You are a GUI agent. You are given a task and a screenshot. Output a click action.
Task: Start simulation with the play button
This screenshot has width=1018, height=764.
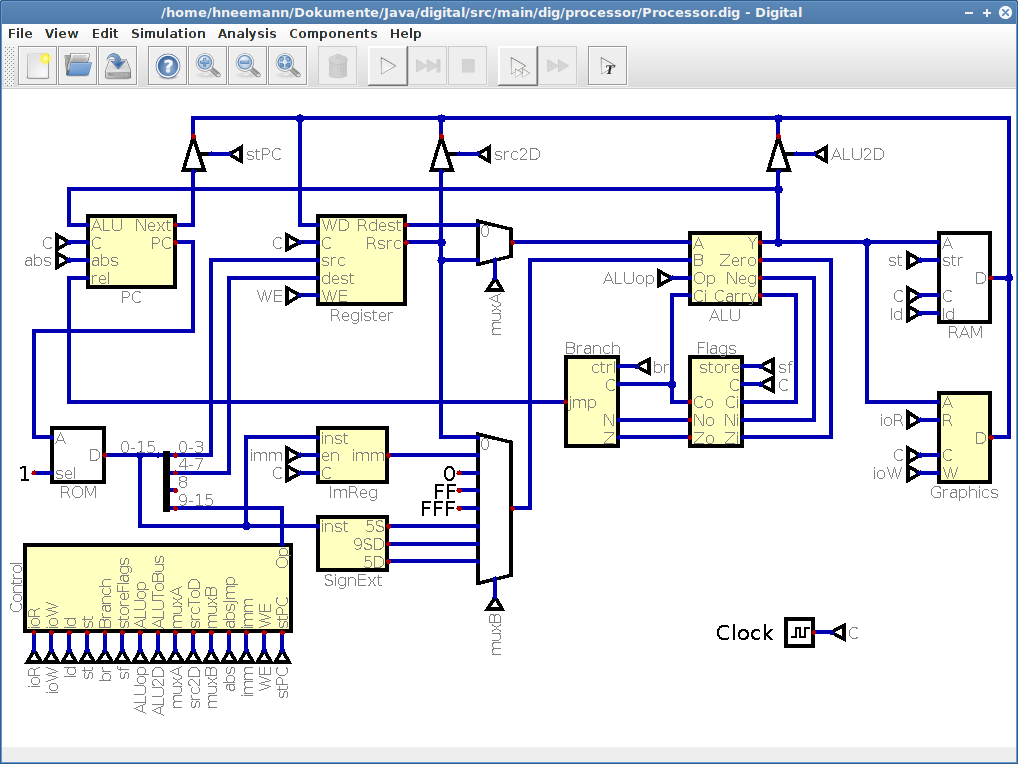coord(388,66)
